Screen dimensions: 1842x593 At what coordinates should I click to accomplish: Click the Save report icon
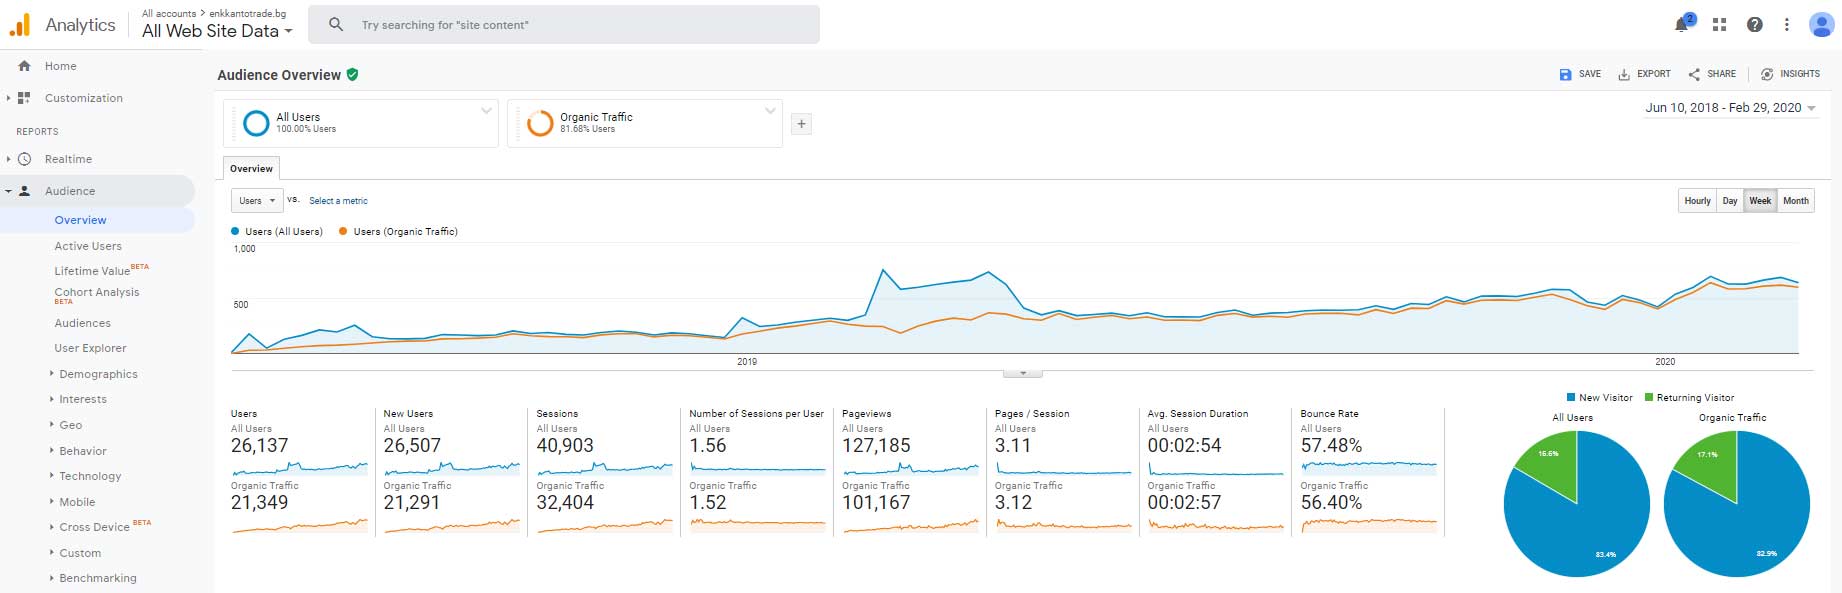coord(1579,74)
